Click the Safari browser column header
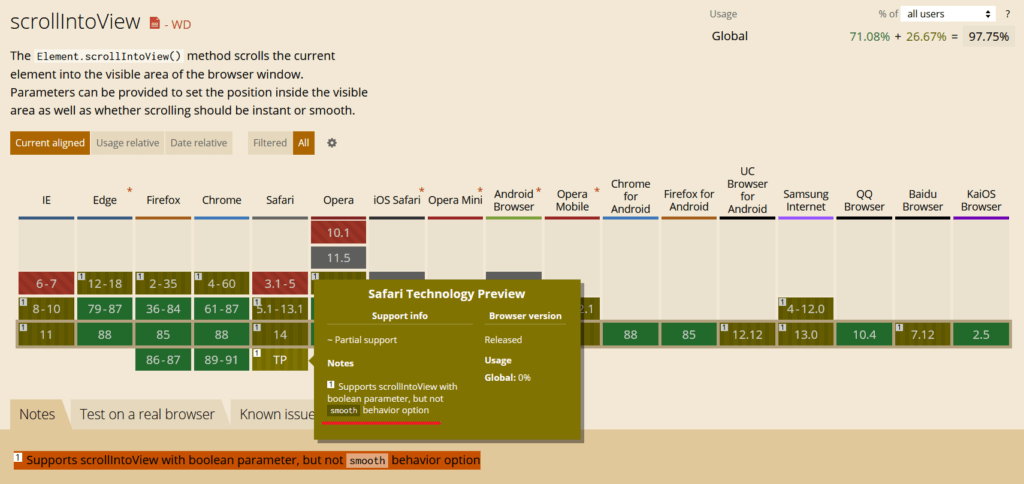Viewport: 1024px width, 484px height. tap(280, 200)
